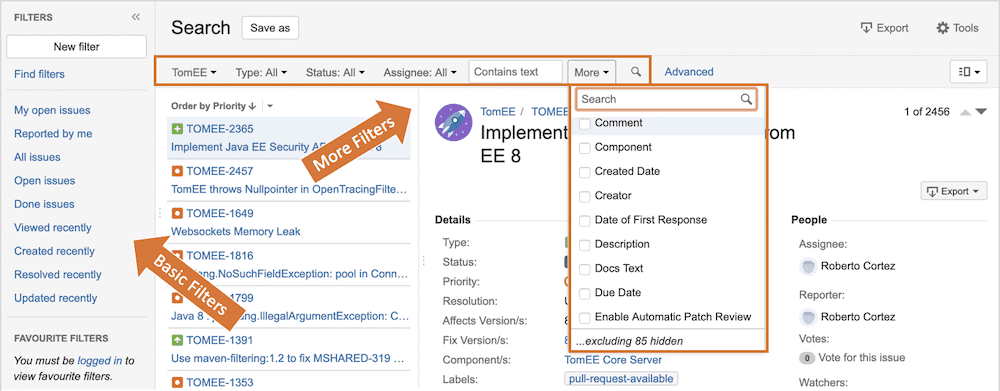Click Vote for this issue link
Image resolution: width=1000 pixels, height=391 pixels.
click(862, 358)
